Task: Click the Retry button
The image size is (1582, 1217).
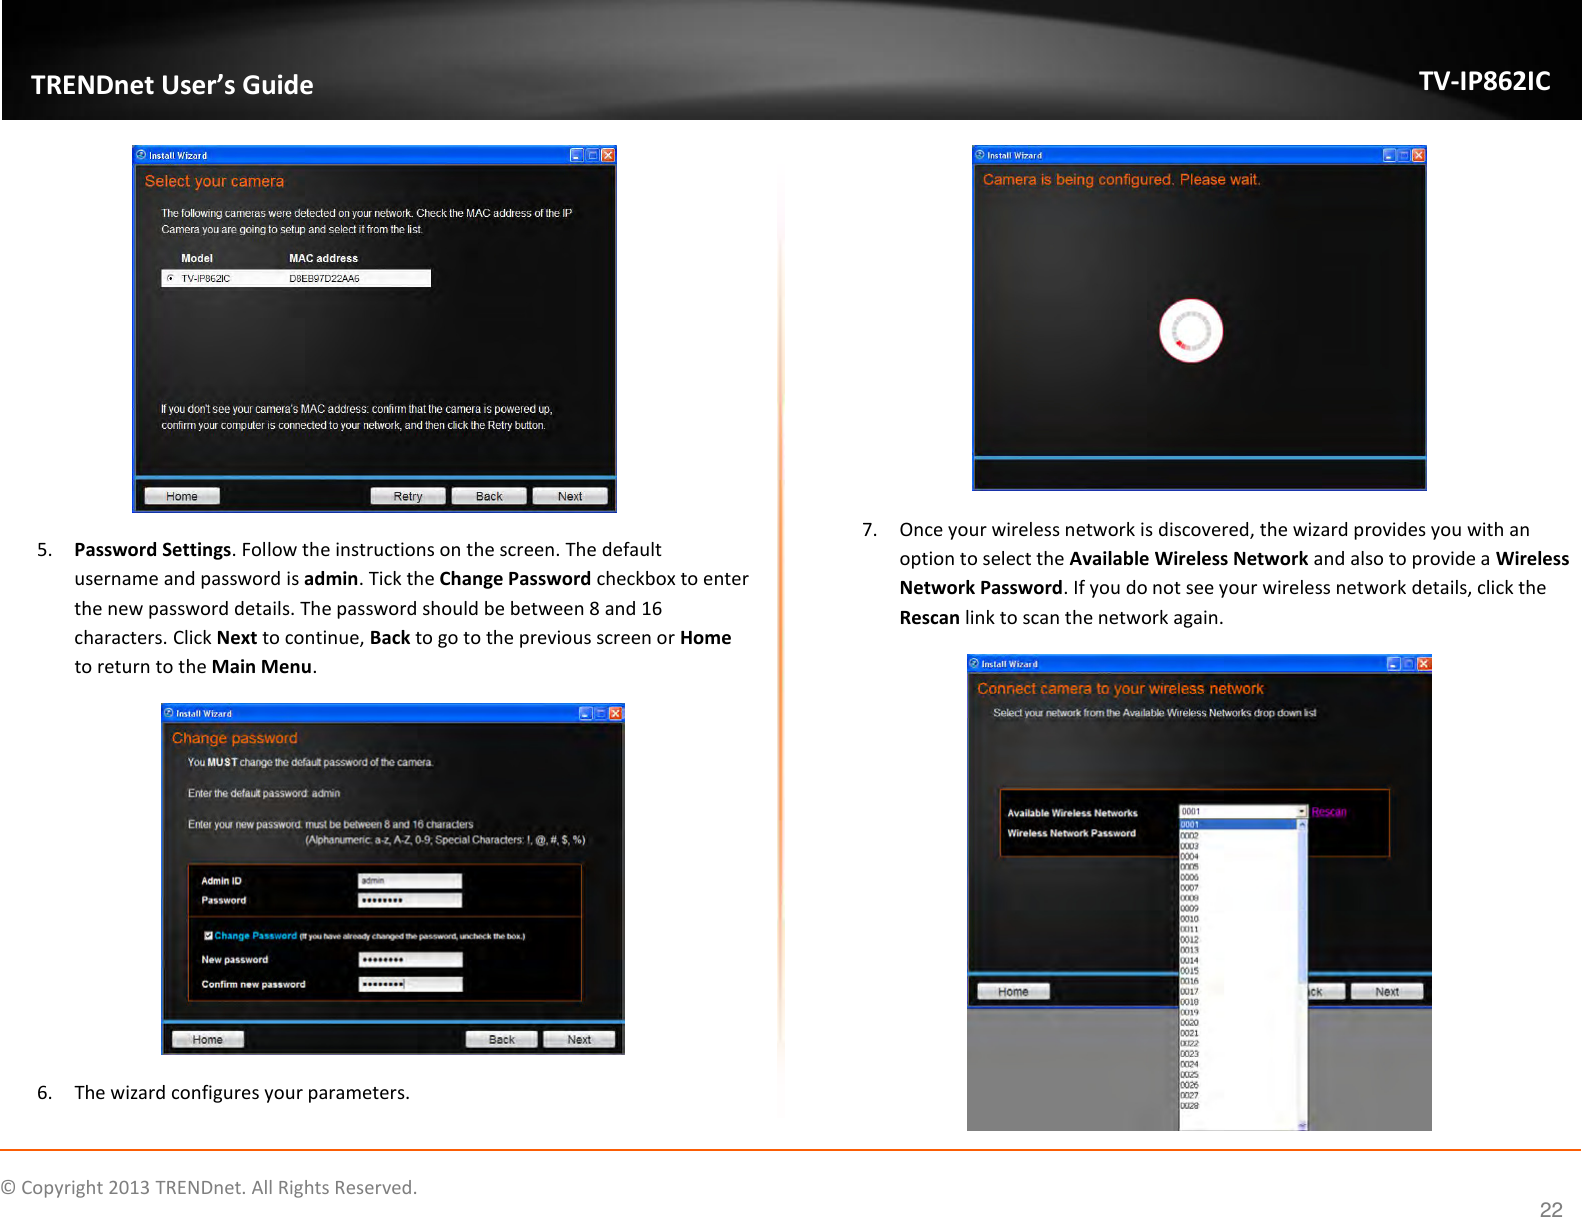Action: coord(408,496)
